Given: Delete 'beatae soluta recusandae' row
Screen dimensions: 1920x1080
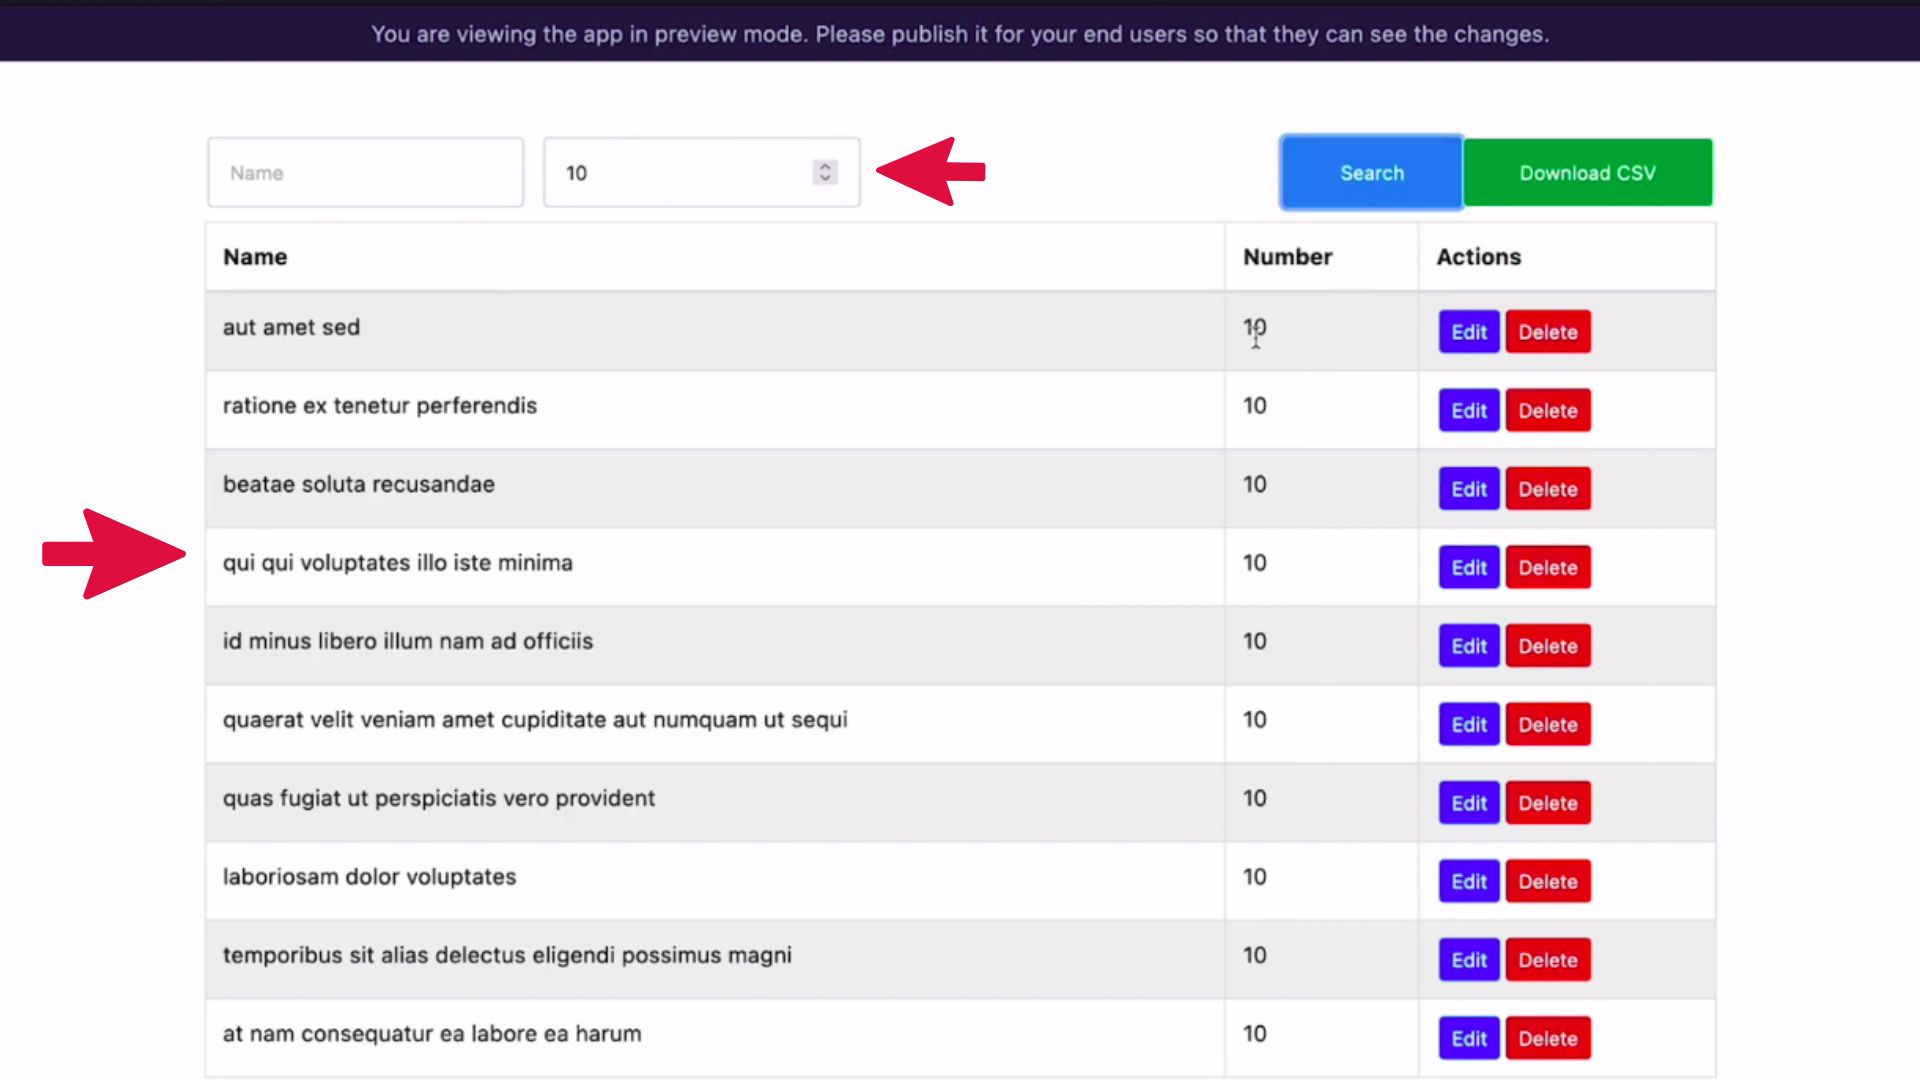Looking at the screenshot, I should [x=1548, y=489].
